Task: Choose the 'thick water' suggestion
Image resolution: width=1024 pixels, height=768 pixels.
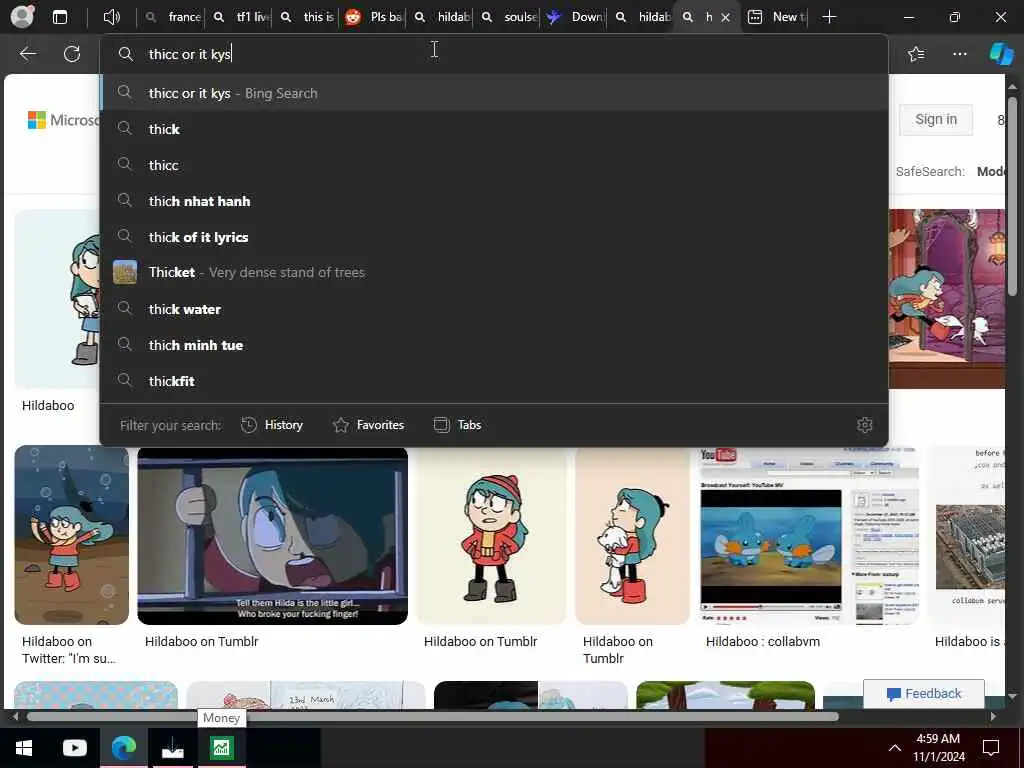Action: [x=494, y=309]
